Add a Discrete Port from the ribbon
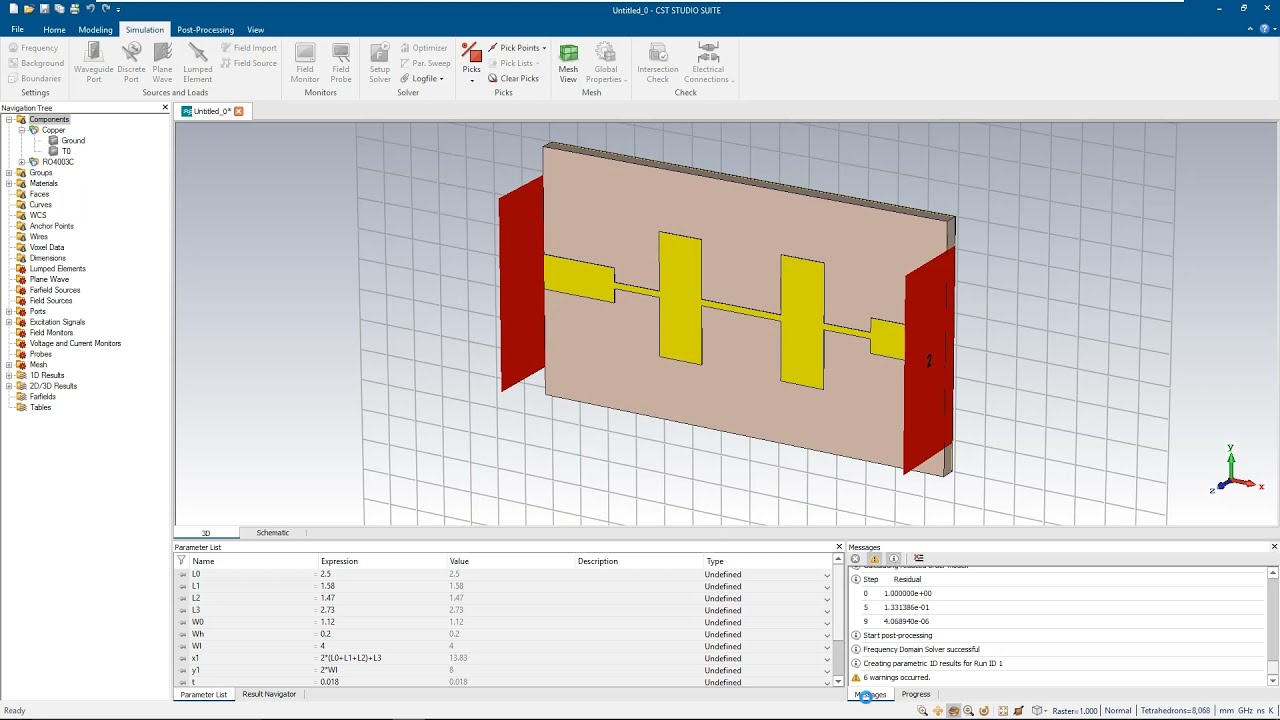 click(131, 62)
